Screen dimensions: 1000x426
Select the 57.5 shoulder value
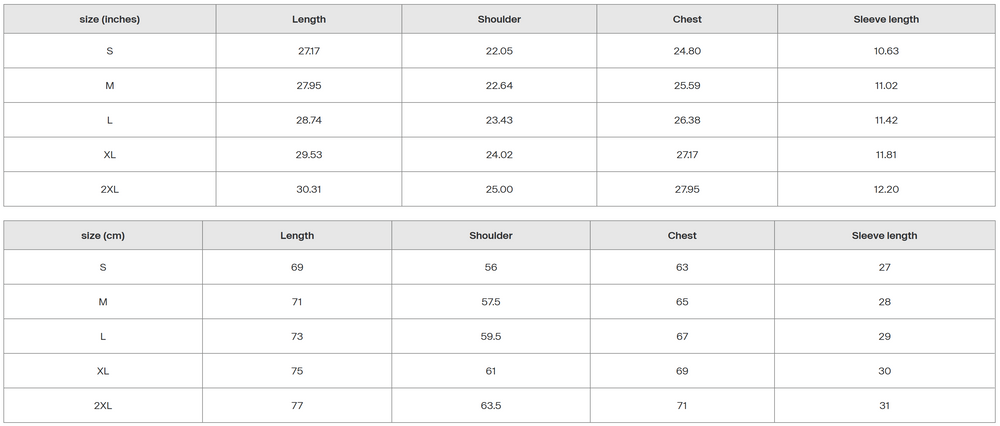491,302
